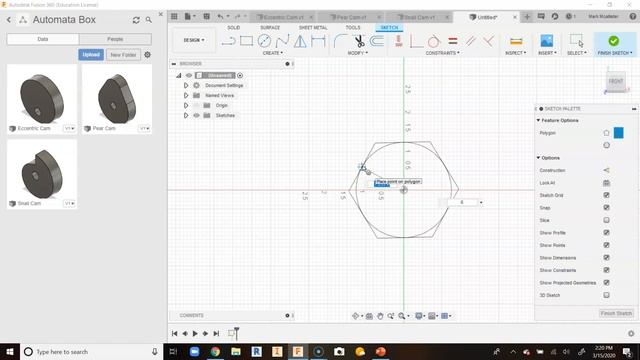This screenshot has width=640, height=360.
Task: Open the Constraints dropdown menu
Action: 442,53
